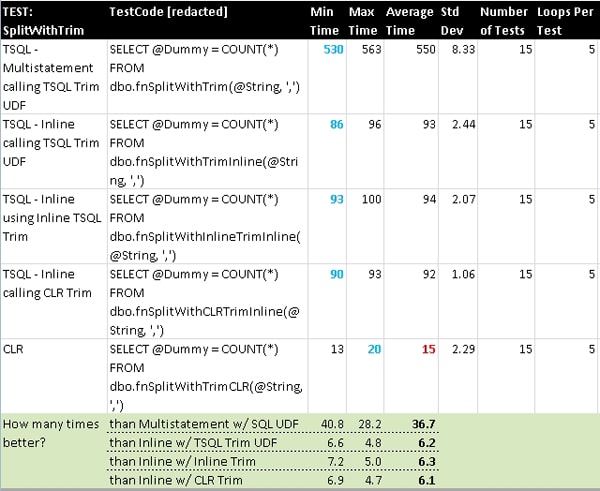Click the blue 86 min time value
Viewport: 600px width, 491px height.
[336, 125]
